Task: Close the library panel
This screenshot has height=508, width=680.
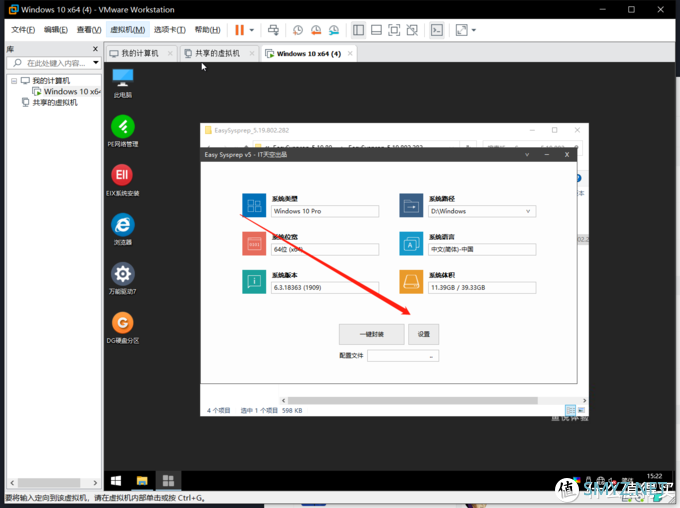Action: tap(95, 49)
